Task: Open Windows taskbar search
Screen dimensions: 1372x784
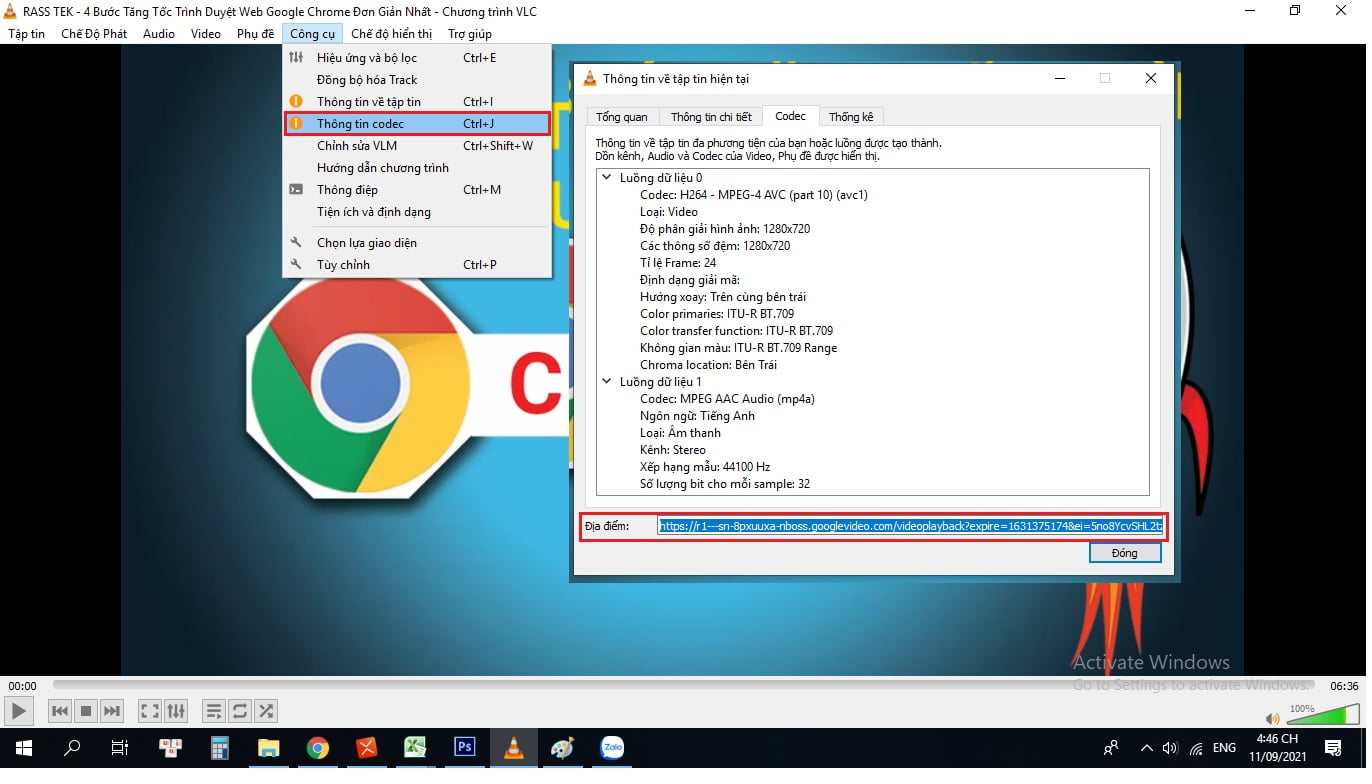Action: click(x=72, y=747)
